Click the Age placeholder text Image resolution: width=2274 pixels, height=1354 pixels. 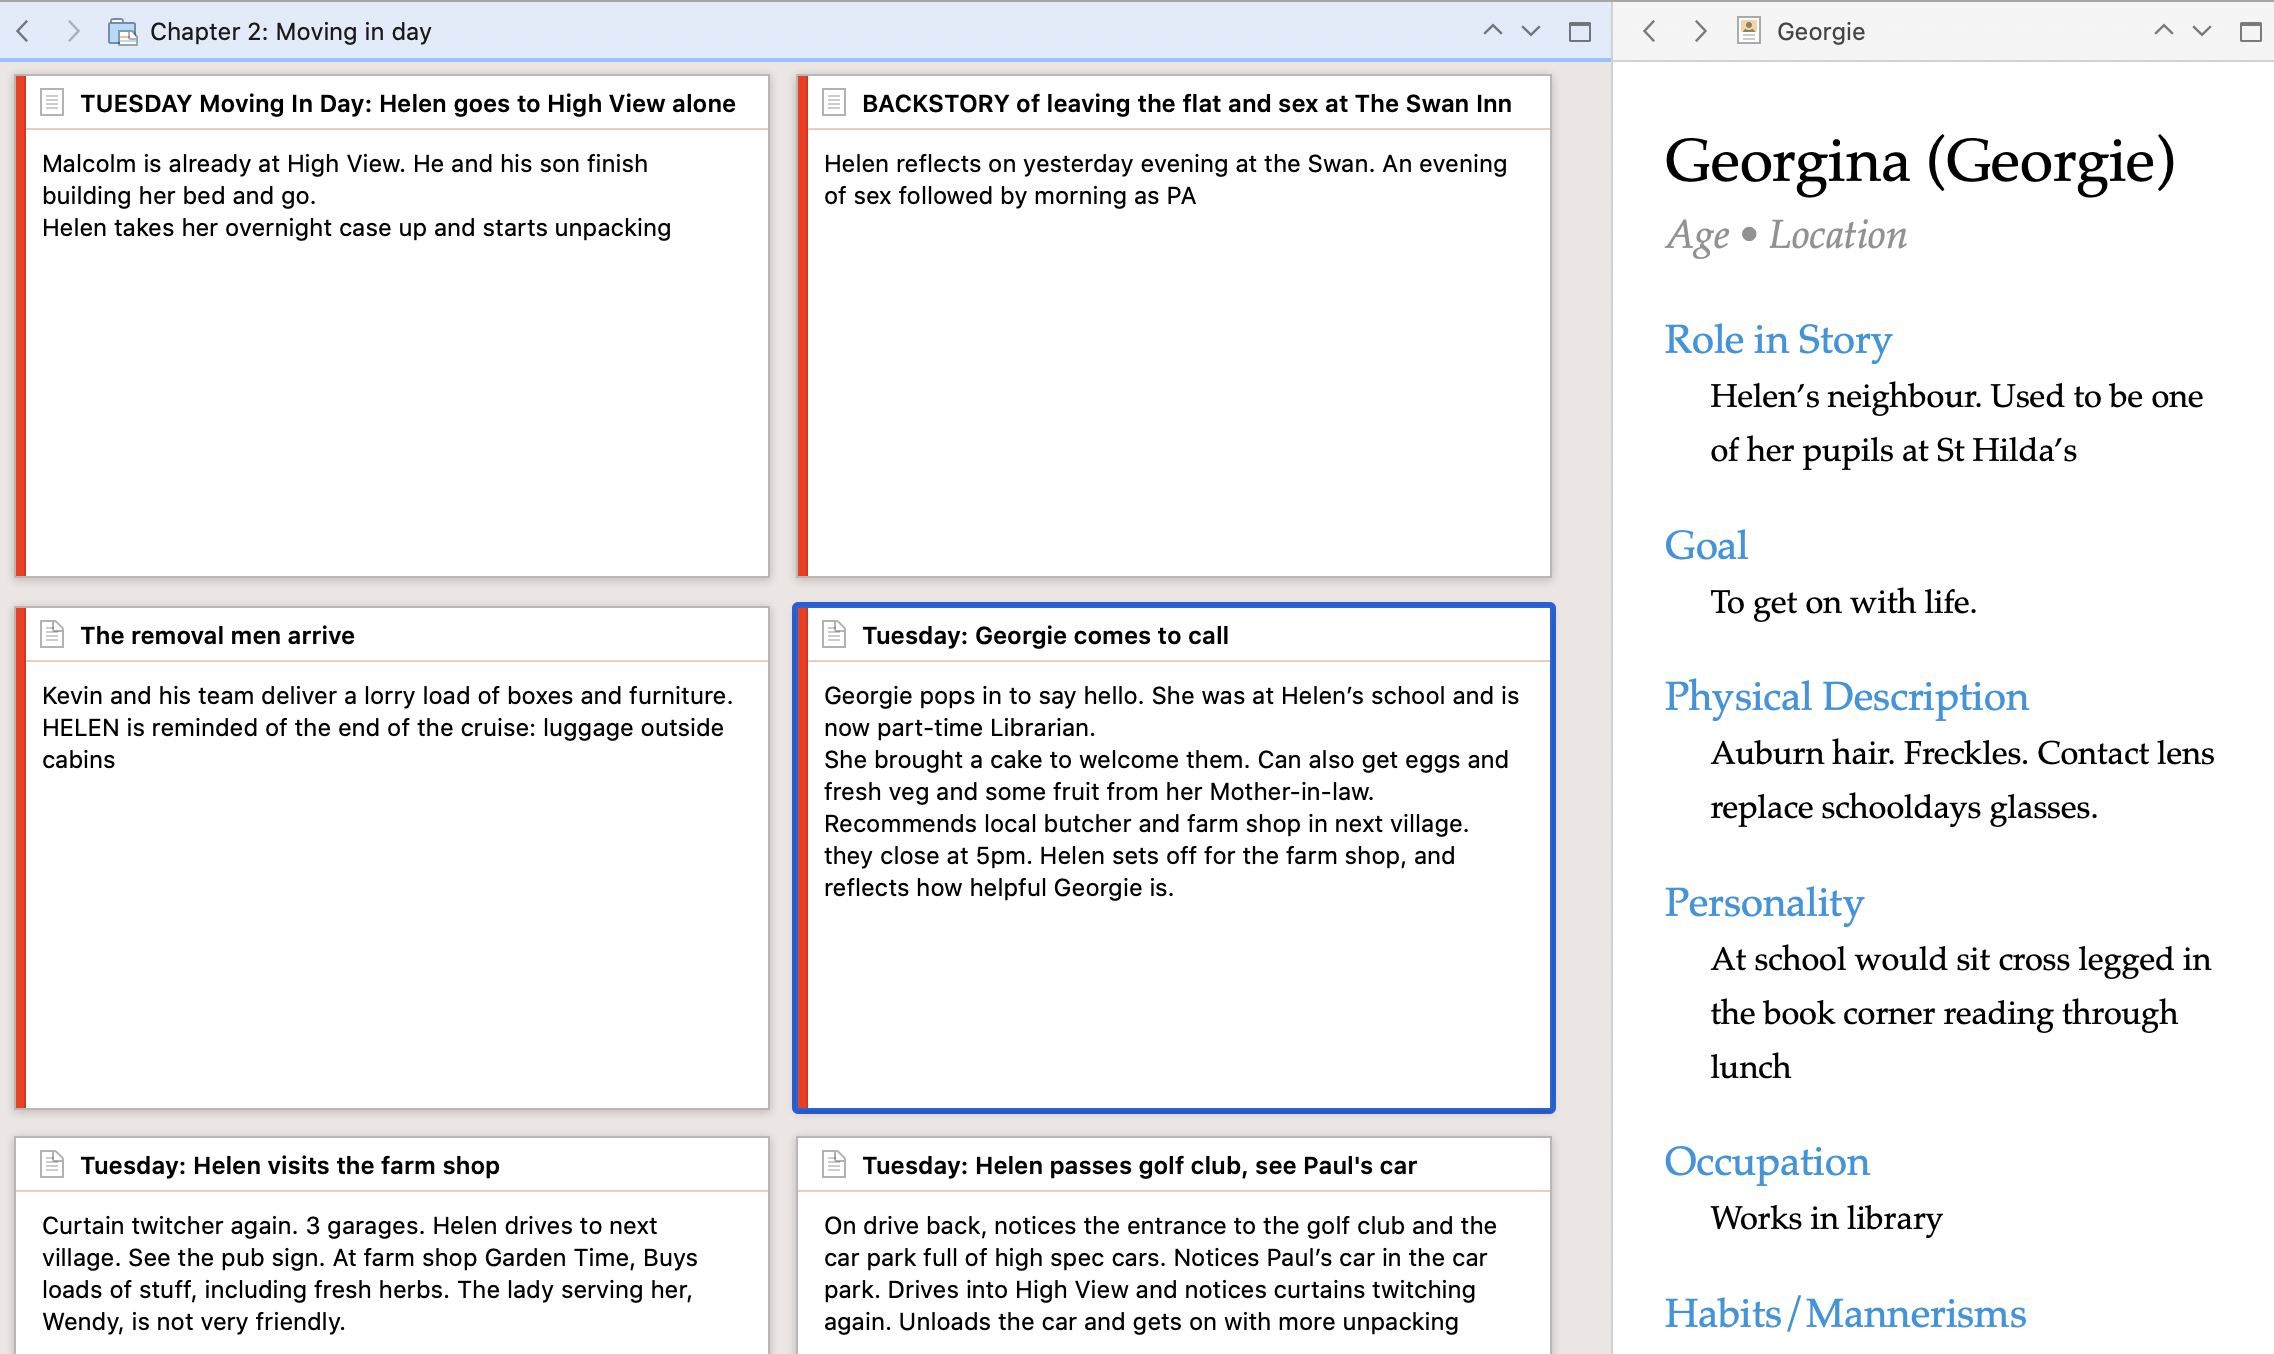coord(1697,236)
